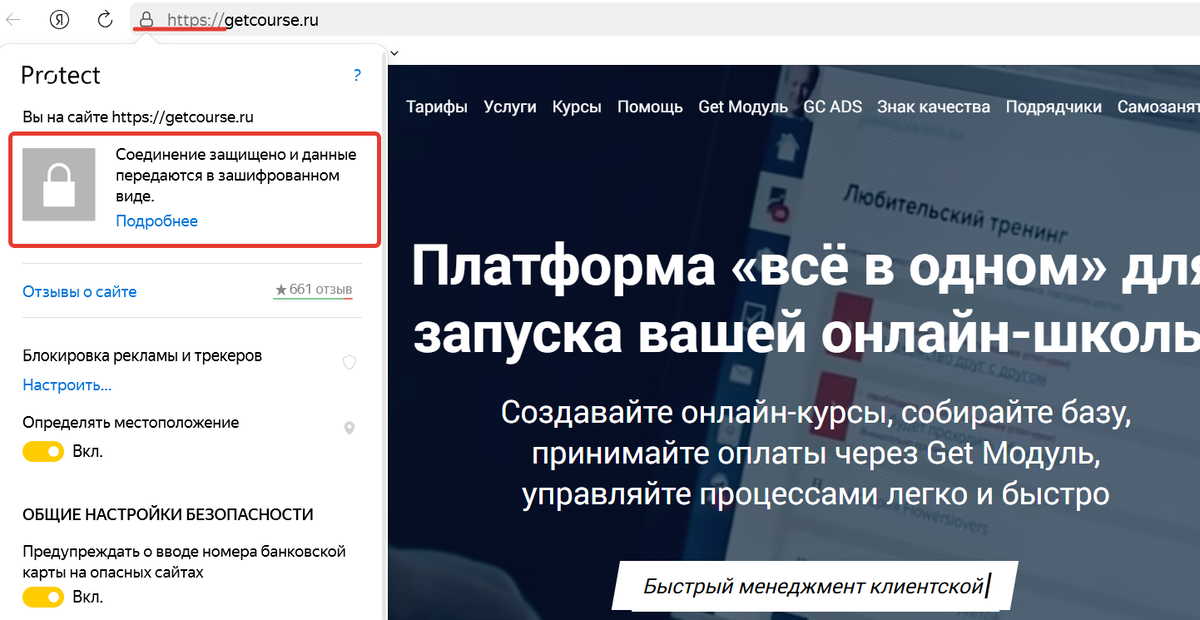This screenshot has height=620, width=1200.
Task: Expand the small chevron below address bar
Action: [394, 52]
